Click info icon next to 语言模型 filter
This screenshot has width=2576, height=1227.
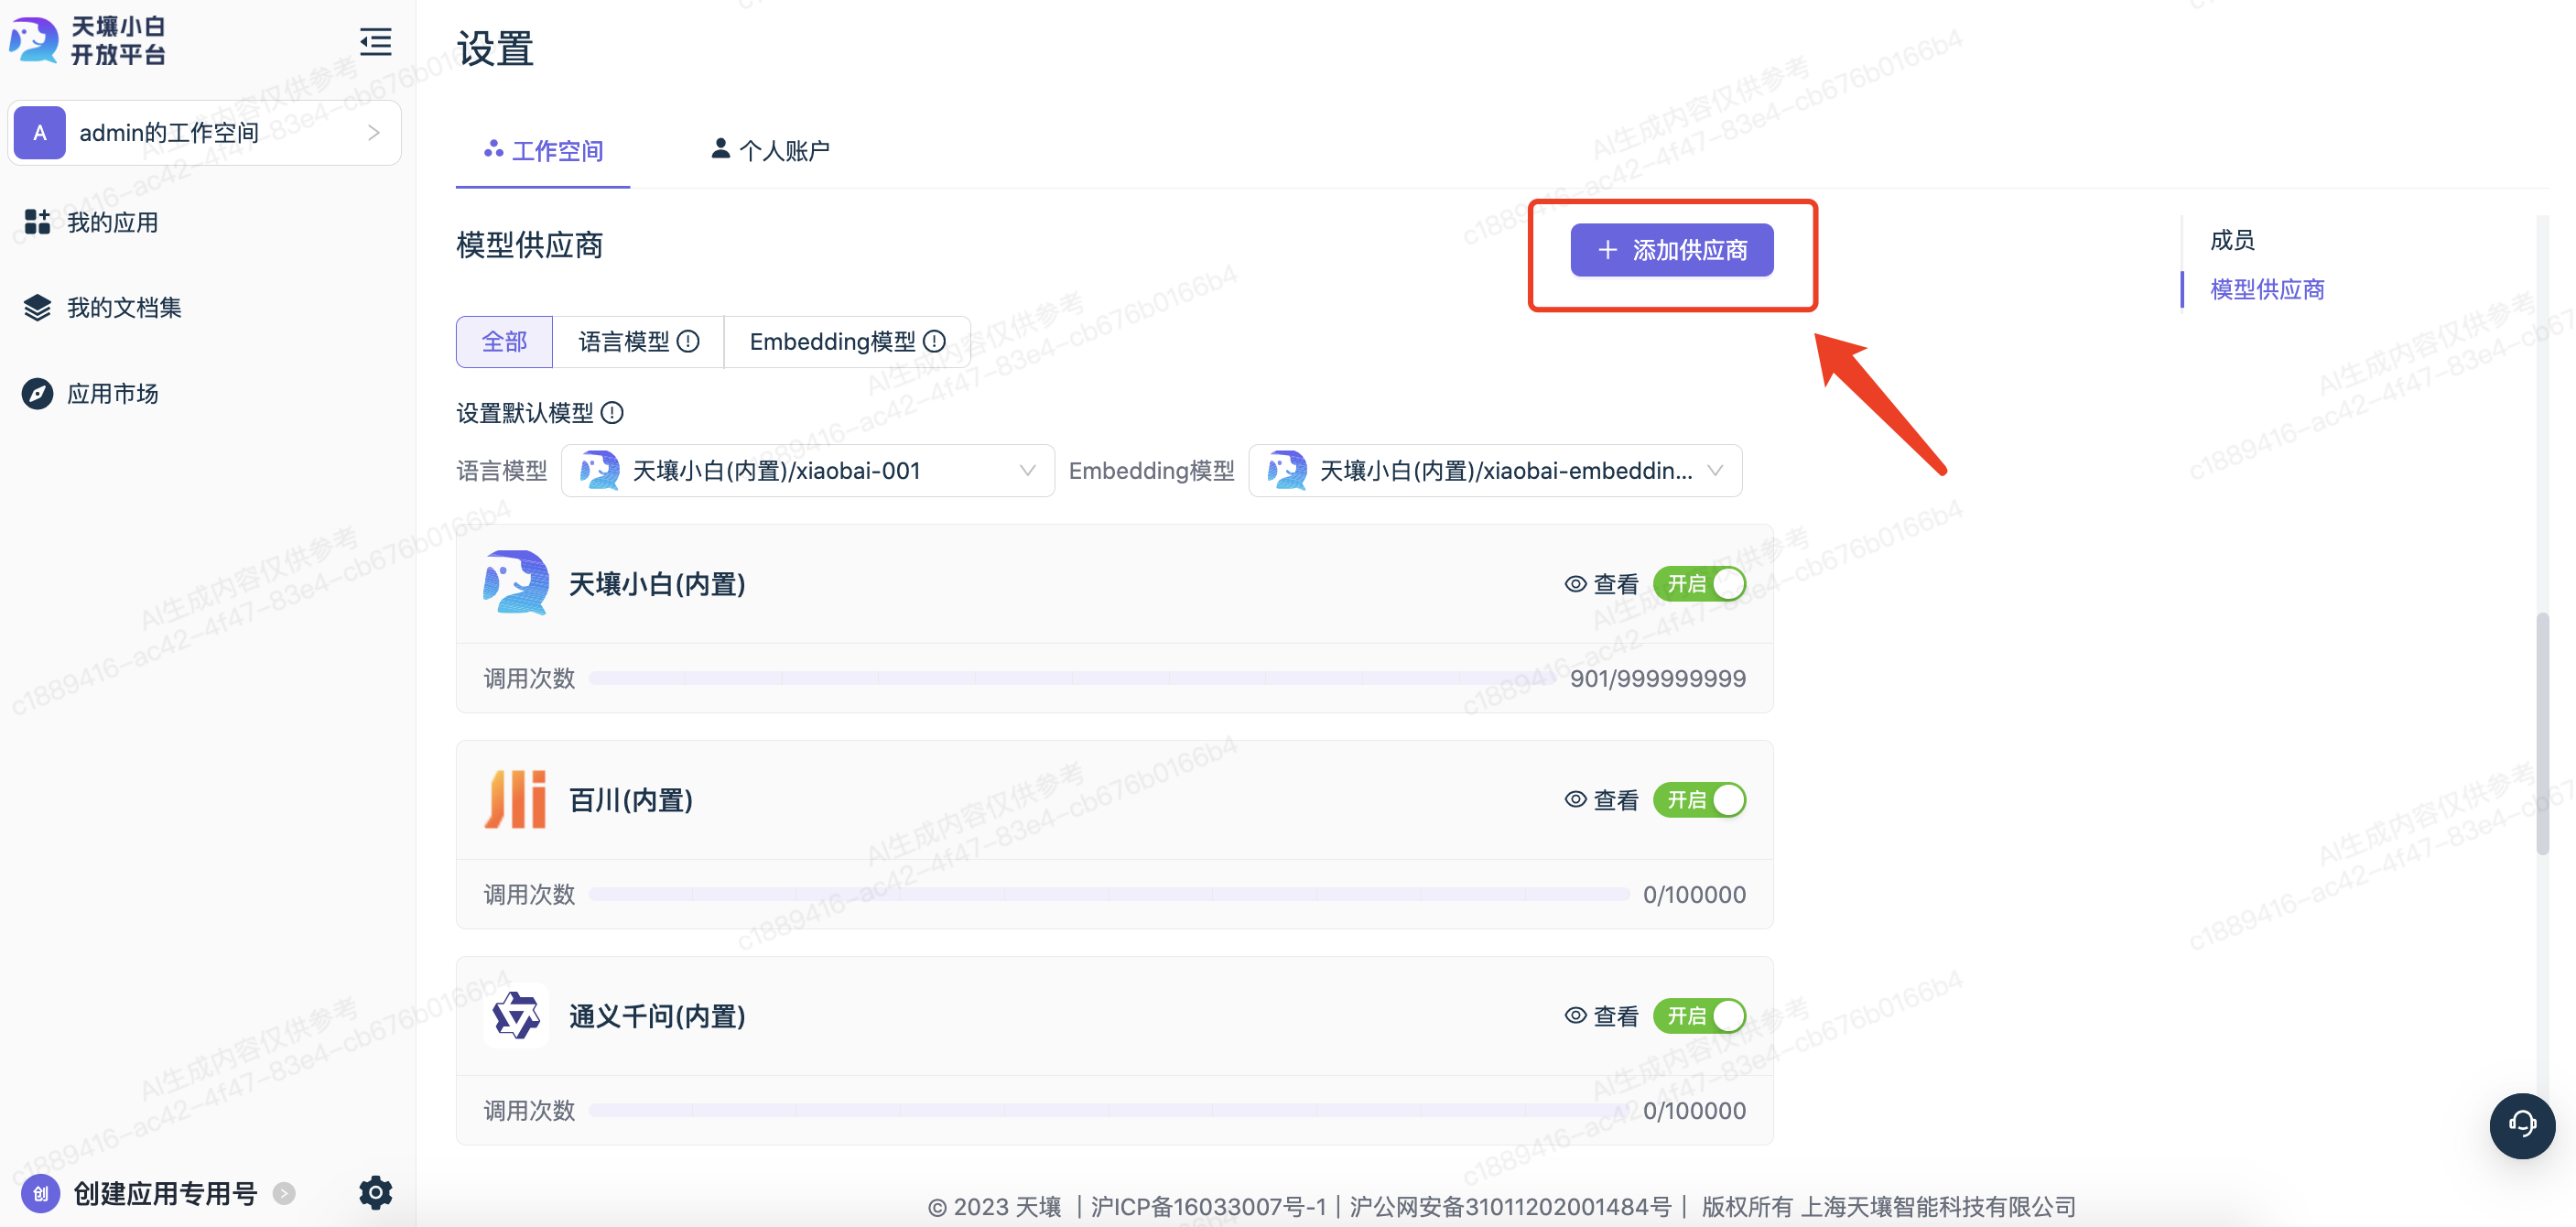point(688,342)
